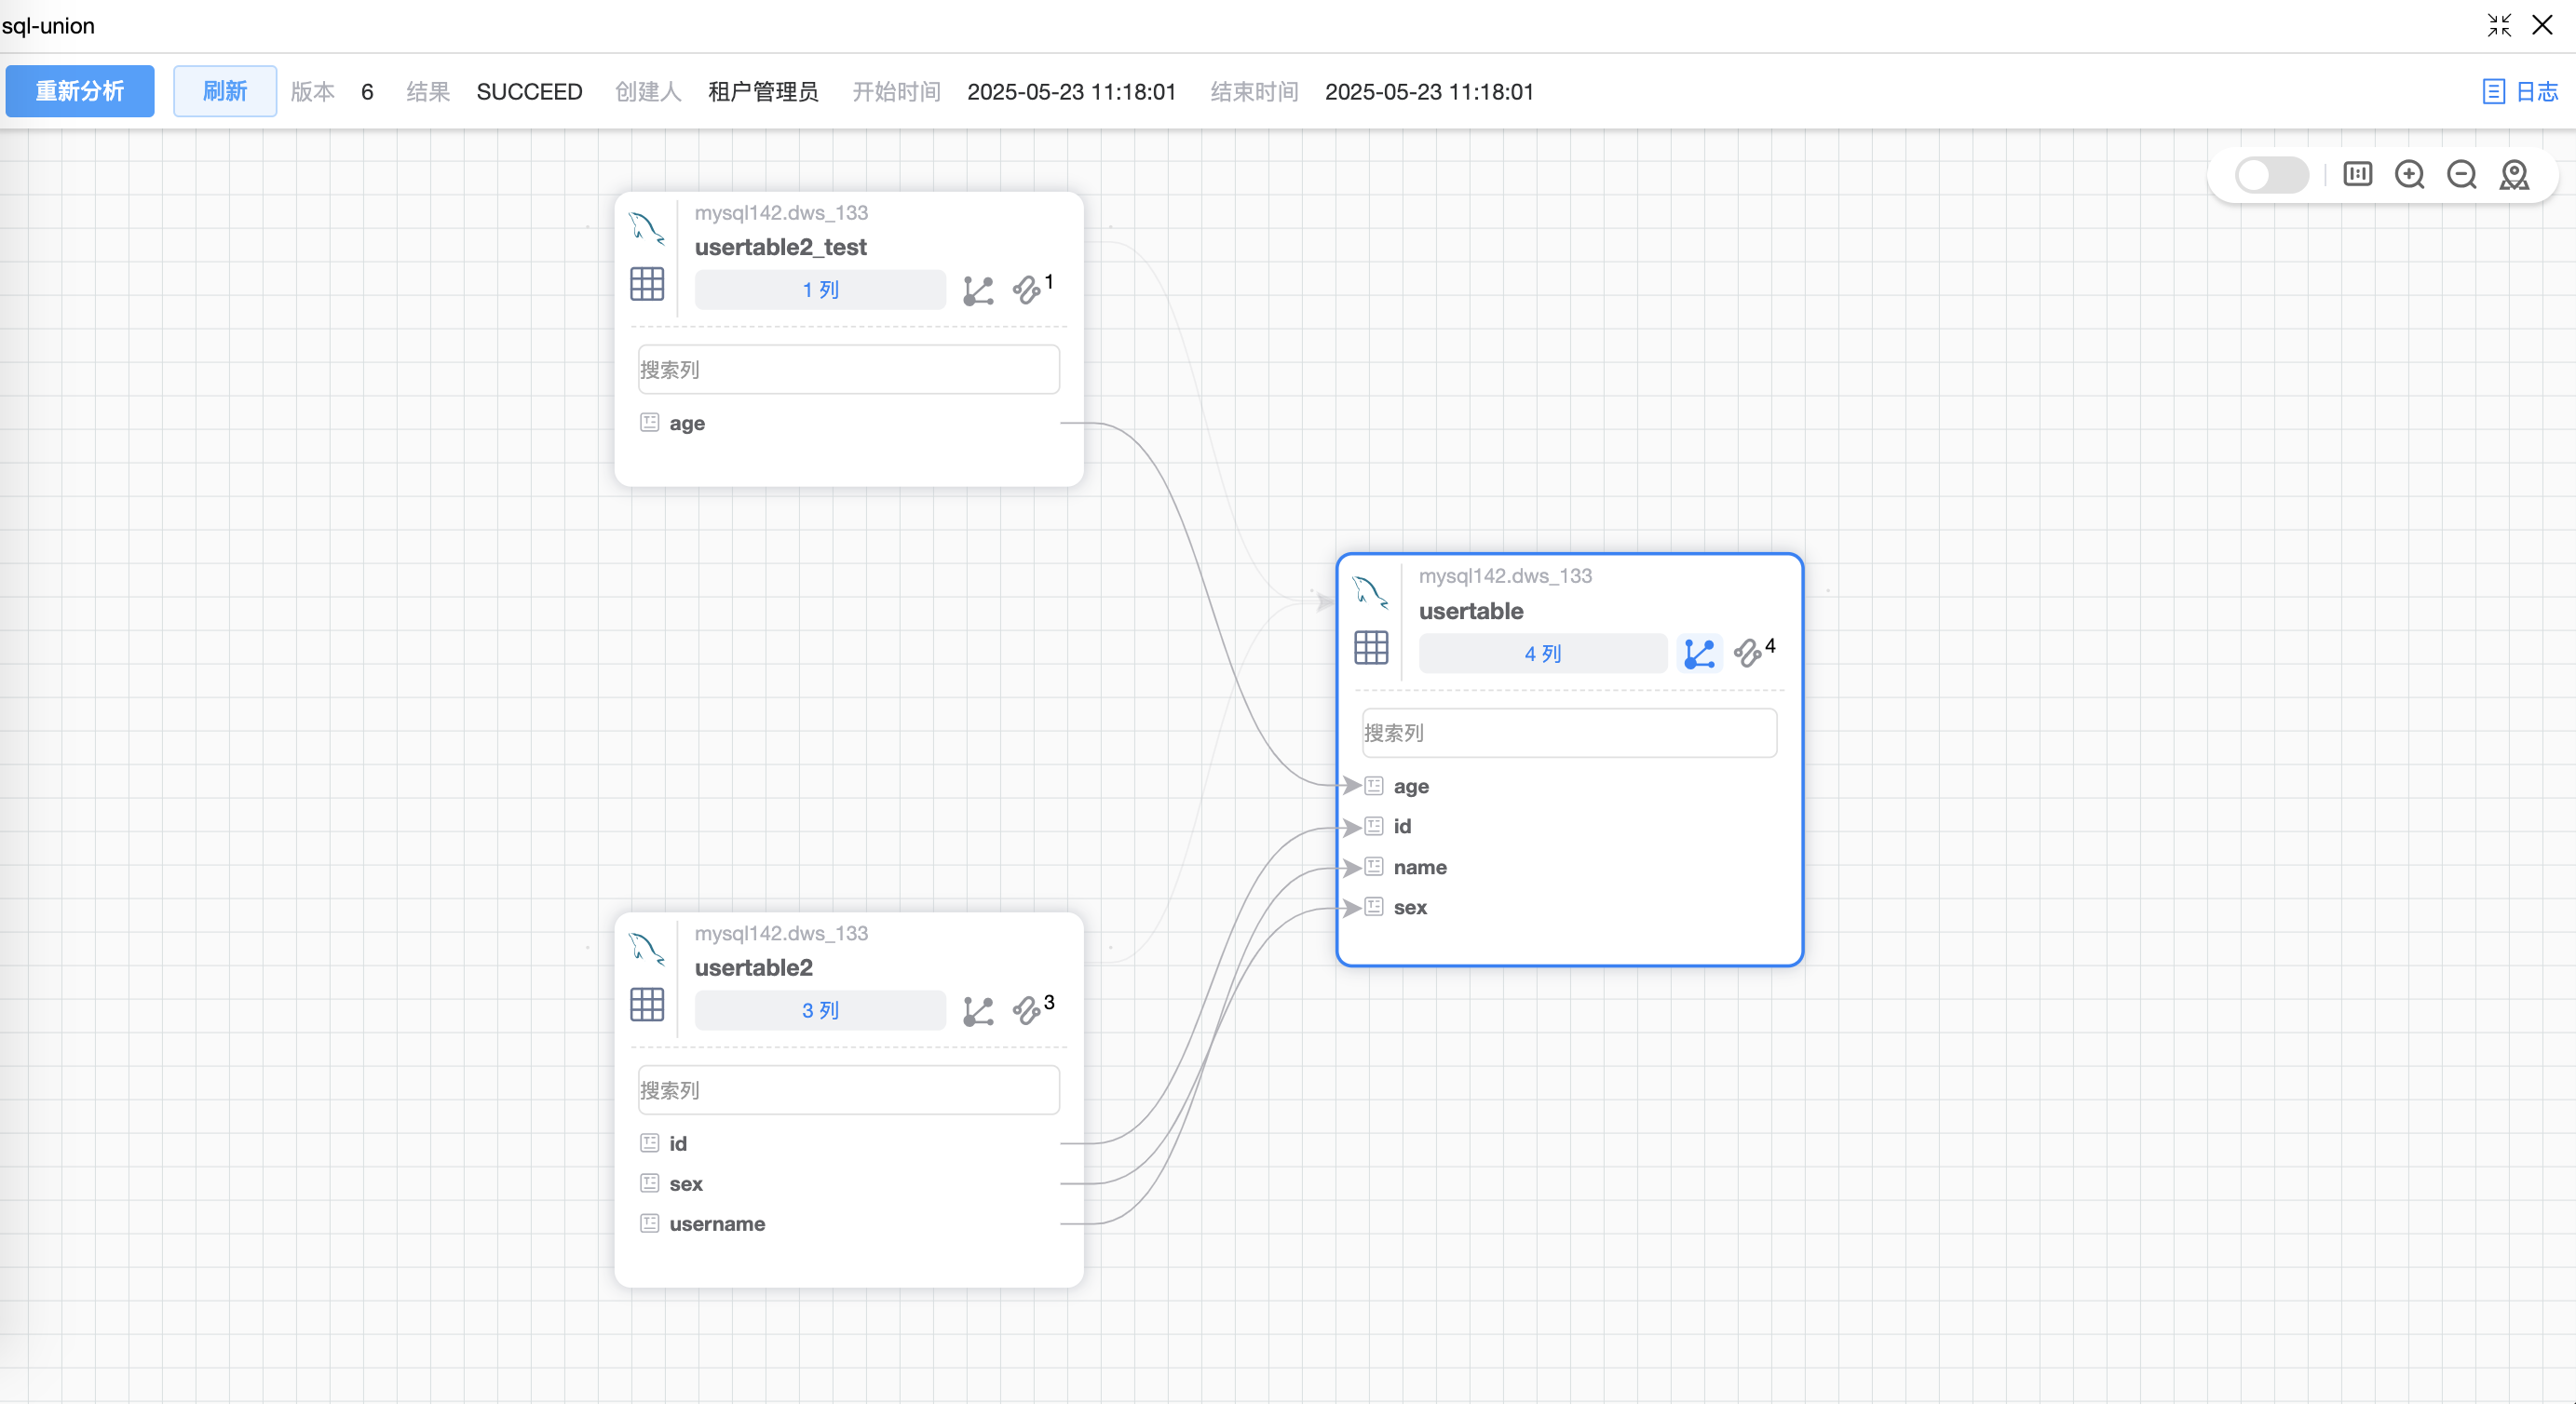This screenshot has width=2576, height=1404.
Task: Collapse the '4 列' columns on usertable
Action: (x=1541, y=654)
